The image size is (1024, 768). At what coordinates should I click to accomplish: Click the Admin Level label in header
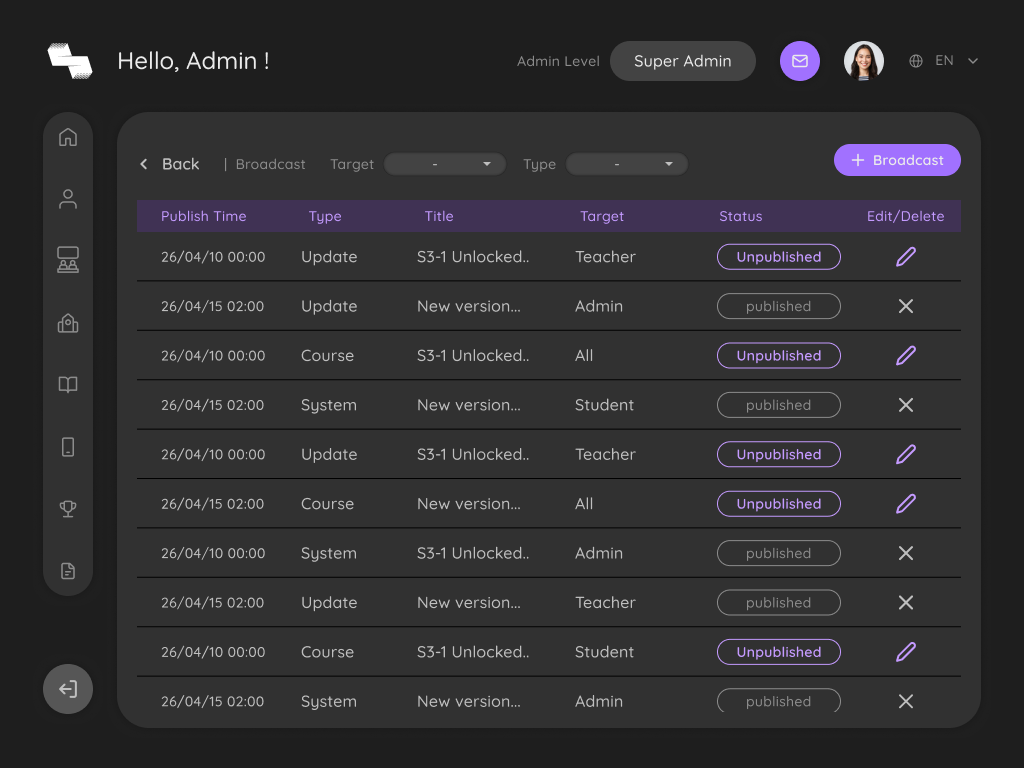(x=558, y=61)
